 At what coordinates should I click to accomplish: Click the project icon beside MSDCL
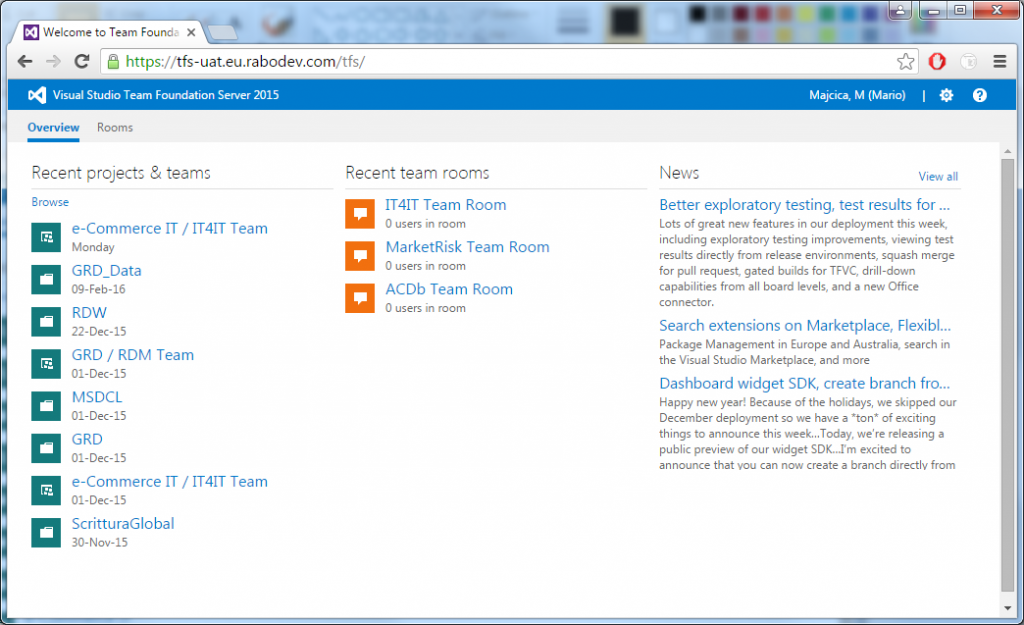[x=46, y=406]
